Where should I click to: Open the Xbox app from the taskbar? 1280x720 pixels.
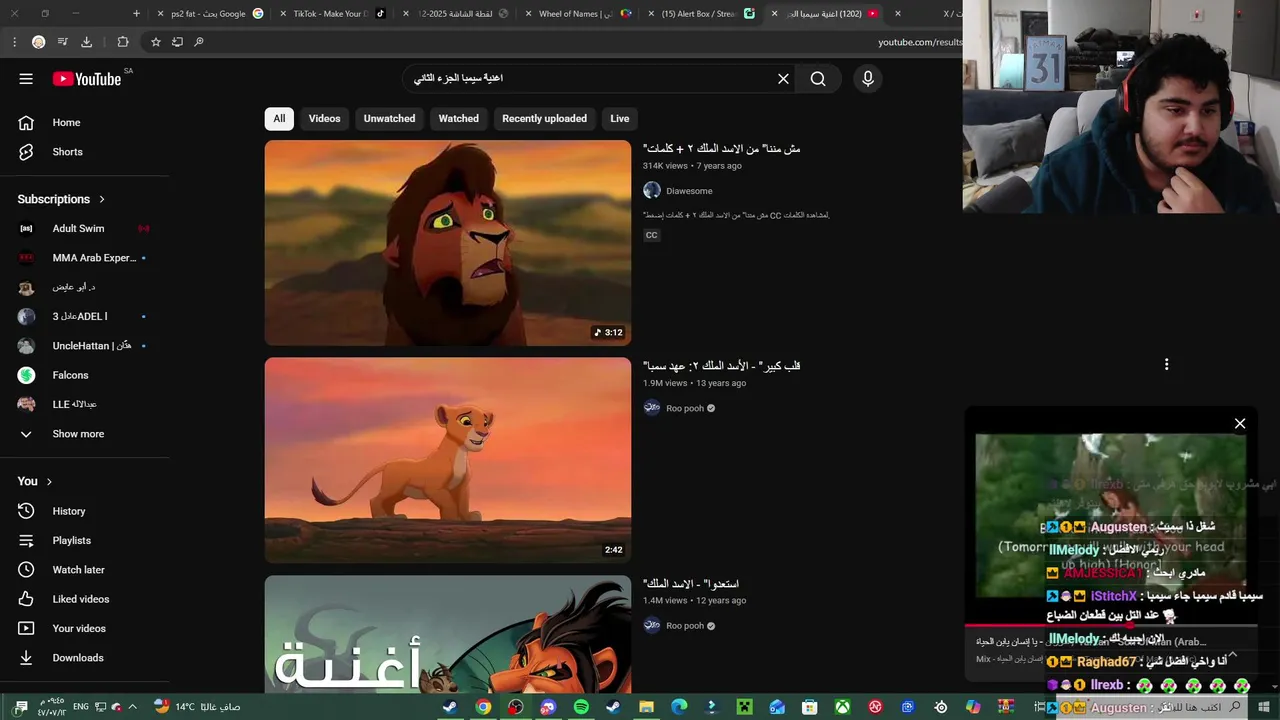coord(843,707)
